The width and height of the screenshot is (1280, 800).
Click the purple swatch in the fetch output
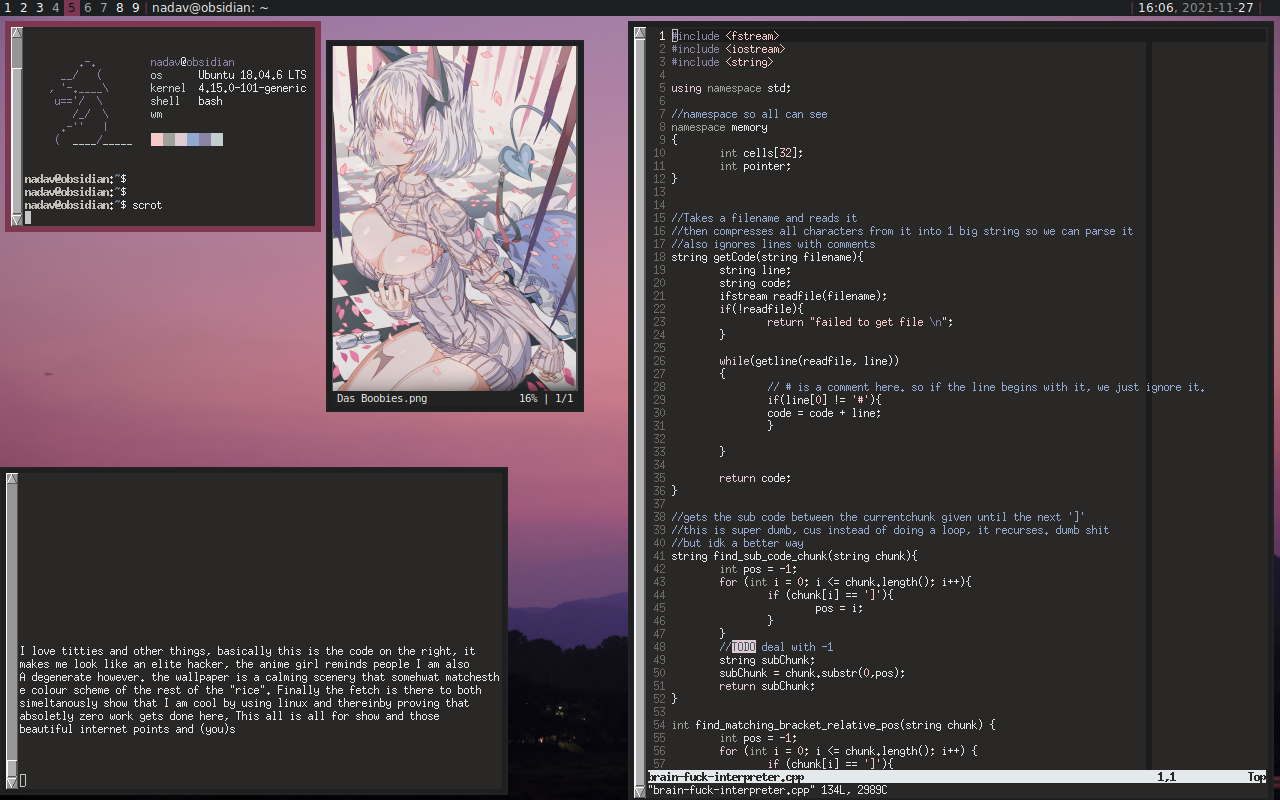click(205, 140)
